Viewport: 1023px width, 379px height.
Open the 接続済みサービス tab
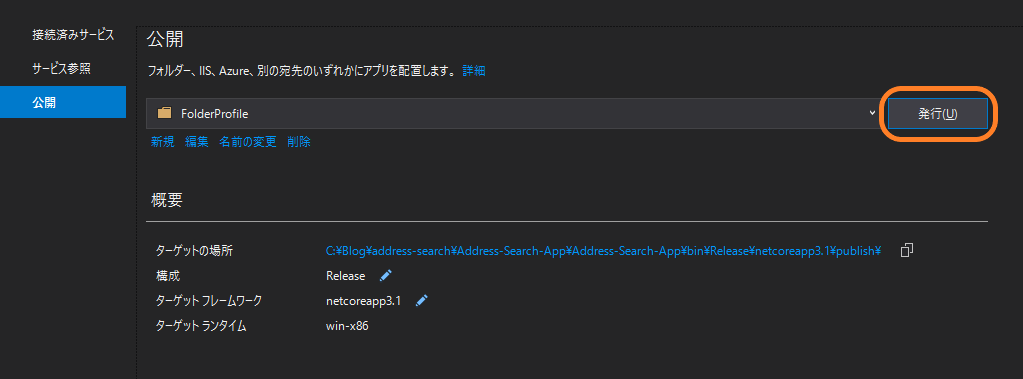[73, 35]
